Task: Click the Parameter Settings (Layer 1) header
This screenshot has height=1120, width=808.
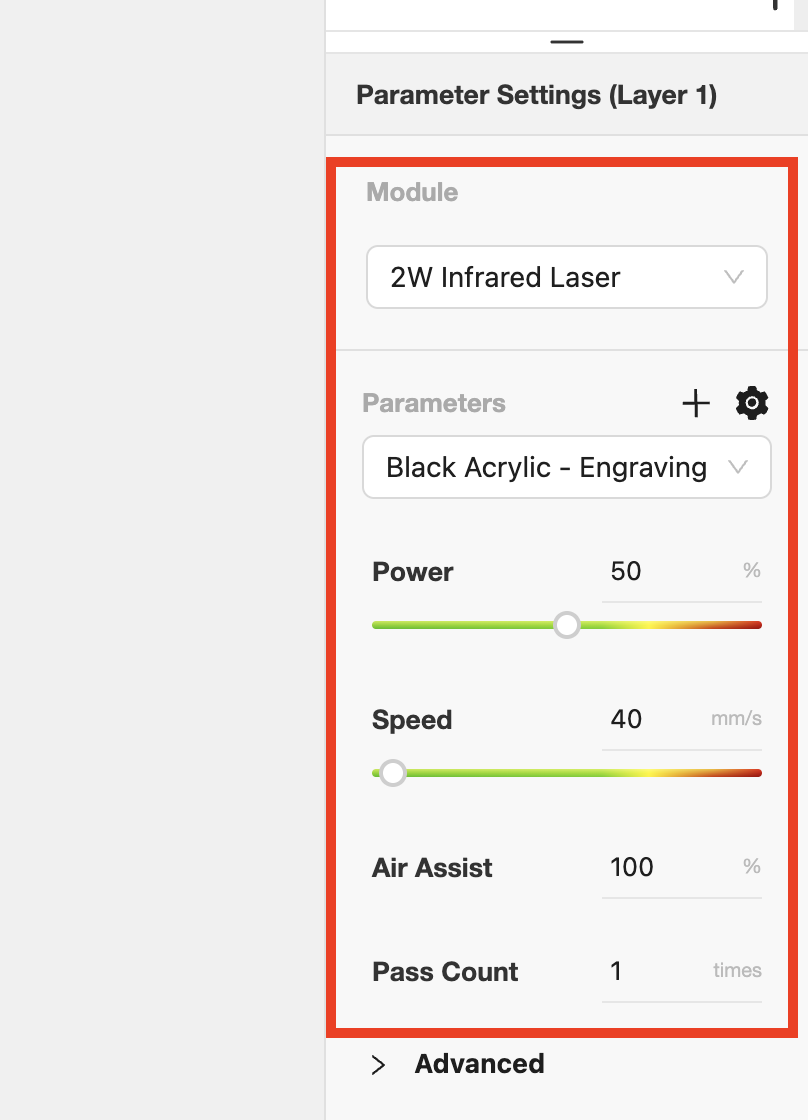Action: [x=537, y=95]
